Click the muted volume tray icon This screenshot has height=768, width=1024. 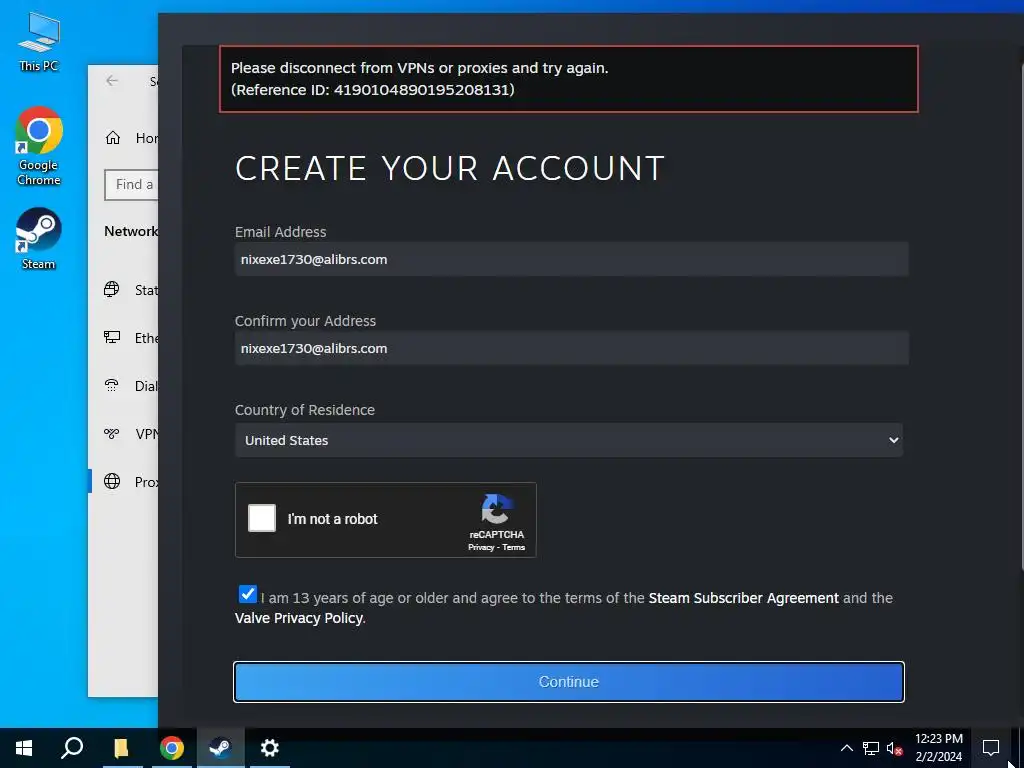(x=894, y=748)
